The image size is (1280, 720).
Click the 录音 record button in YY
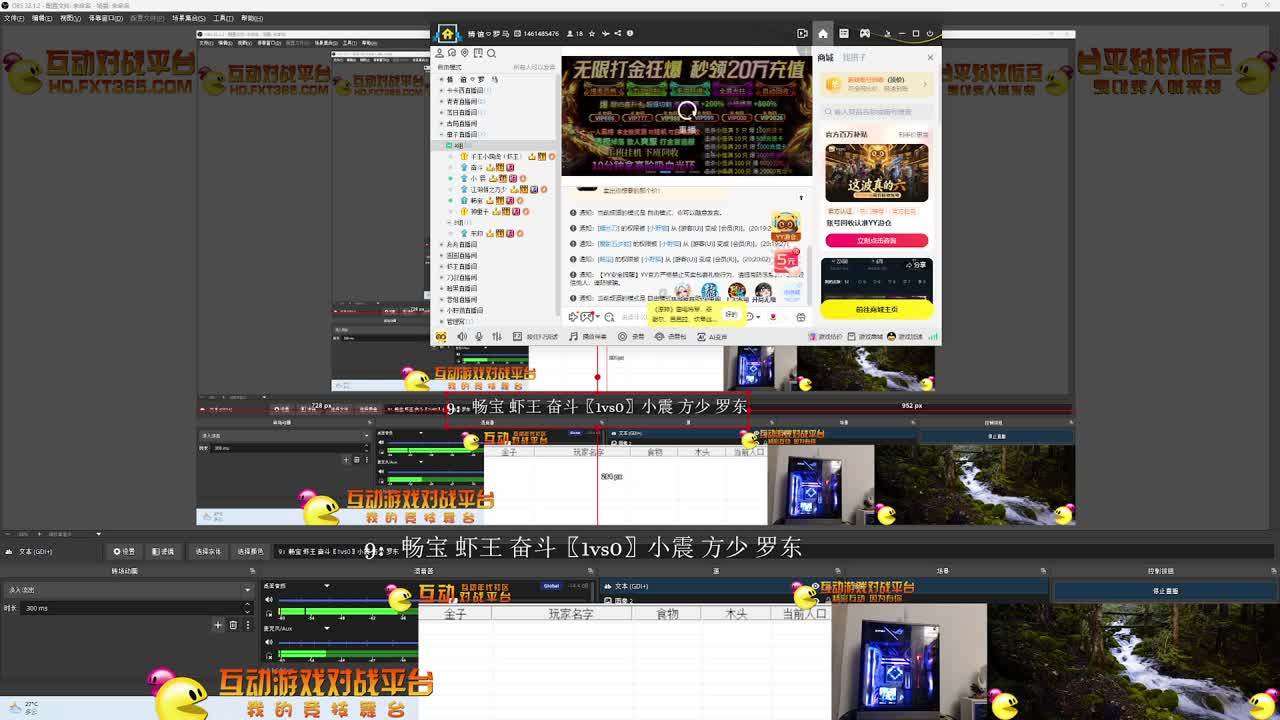point(630,337)
